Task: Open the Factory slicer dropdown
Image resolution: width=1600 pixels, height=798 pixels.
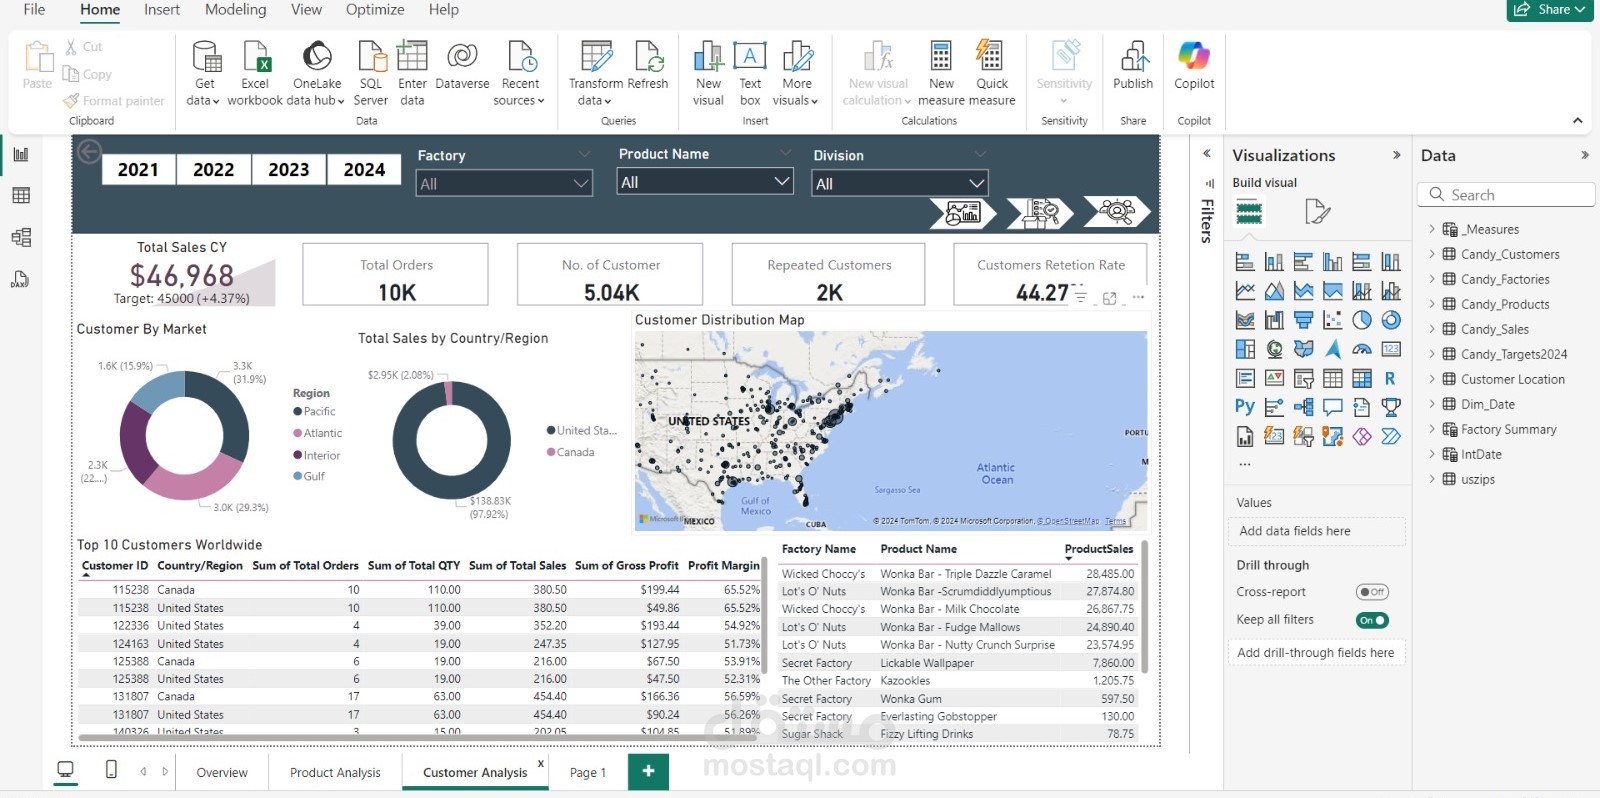Action: click(504, 184)
